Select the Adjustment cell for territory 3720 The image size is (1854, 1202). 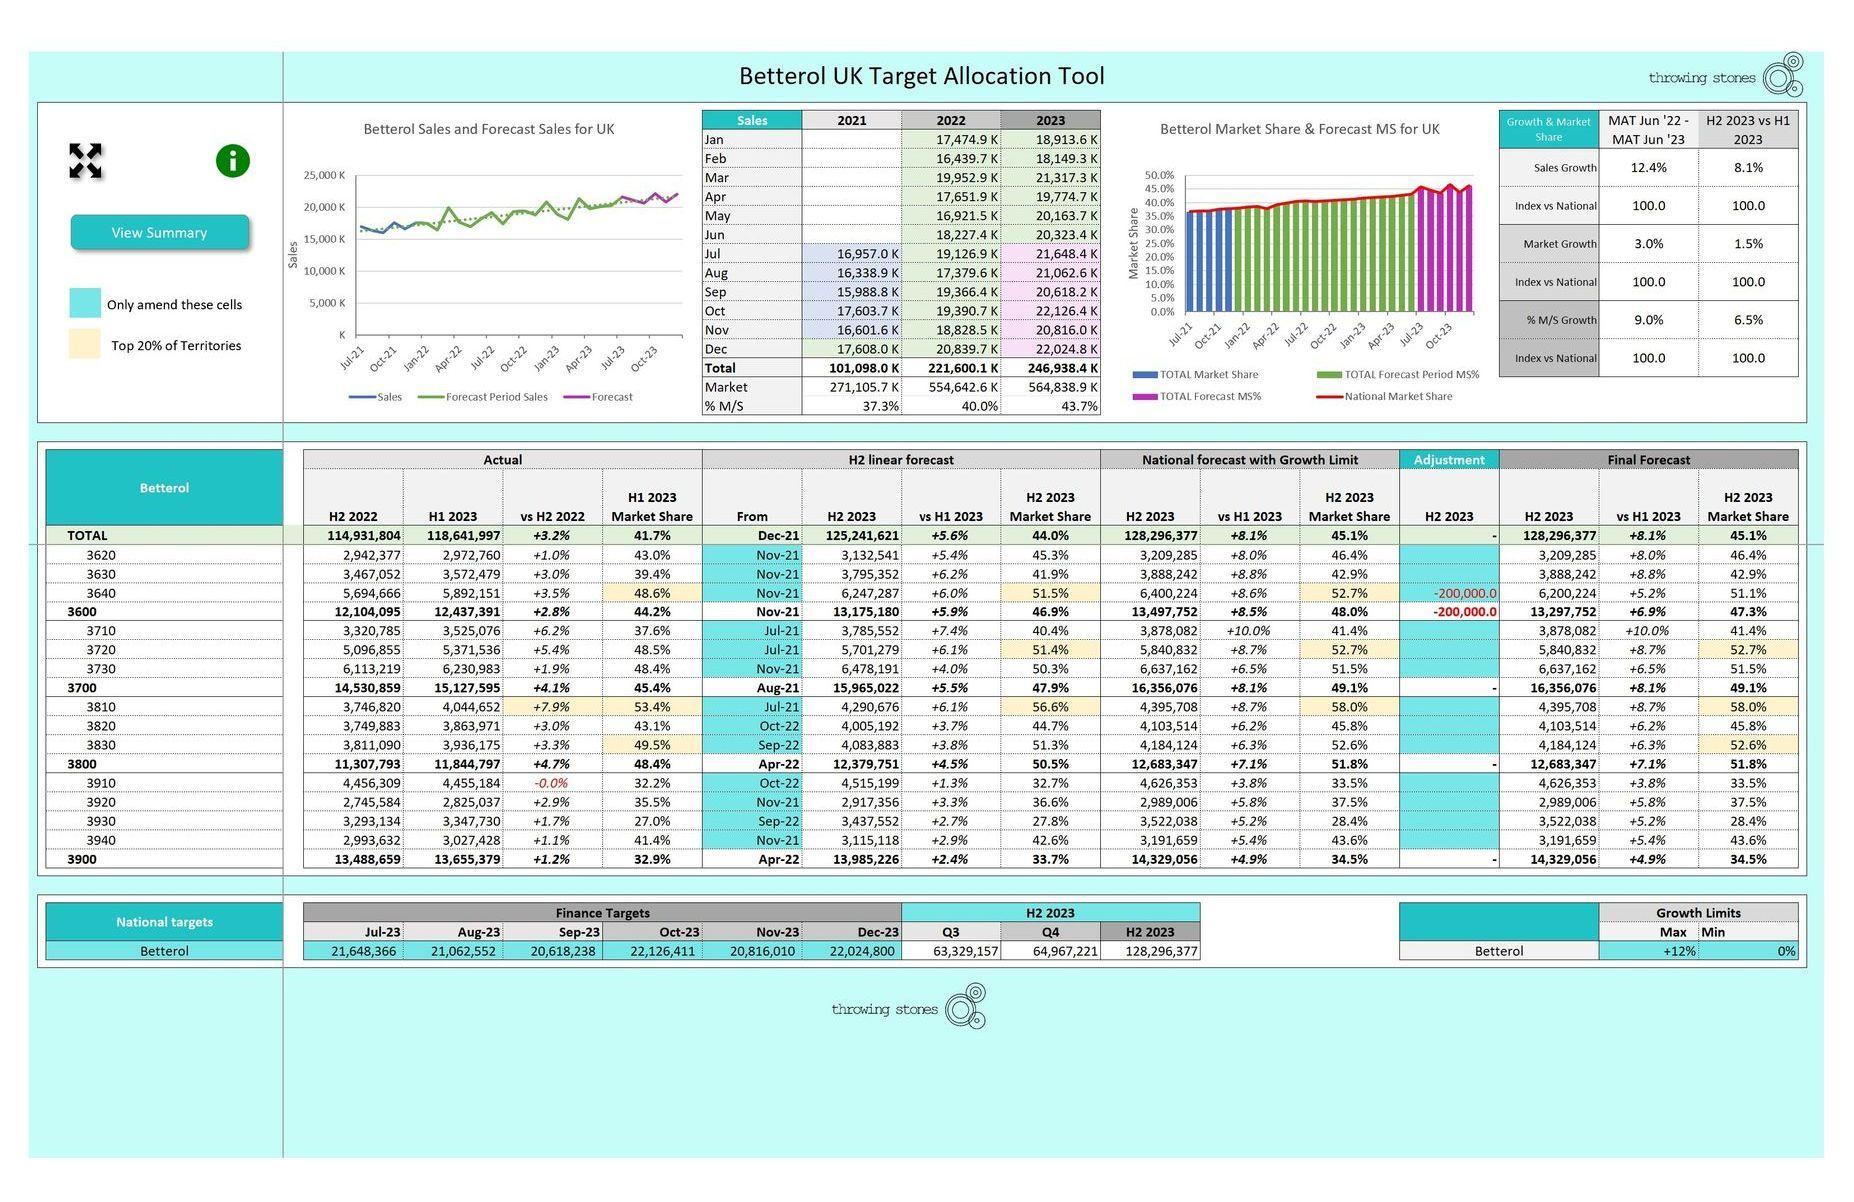tap(1449, 650)
